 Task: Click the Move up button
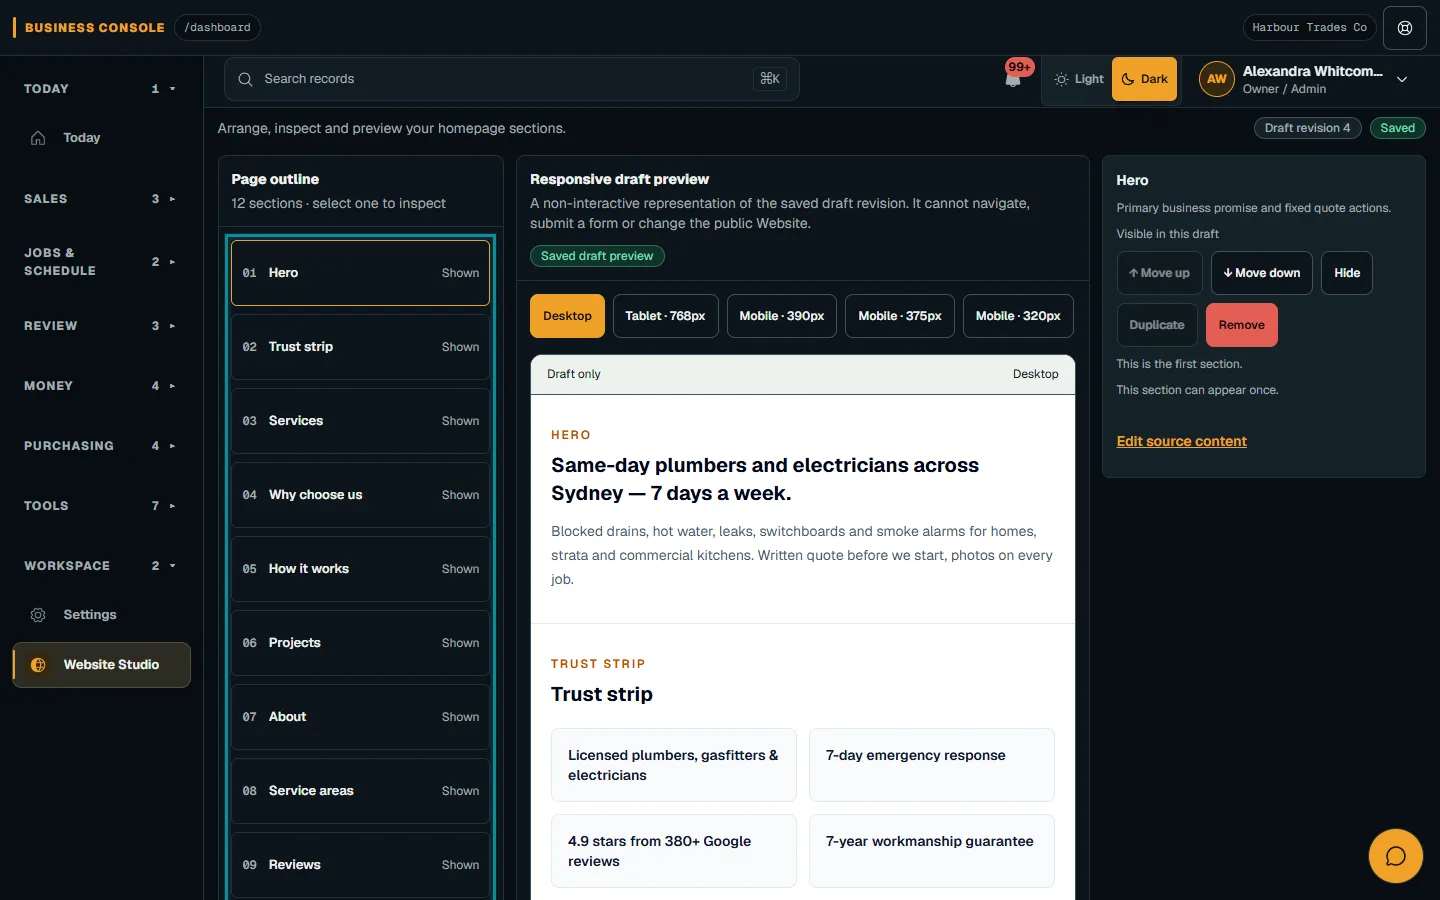point(1159,273)
